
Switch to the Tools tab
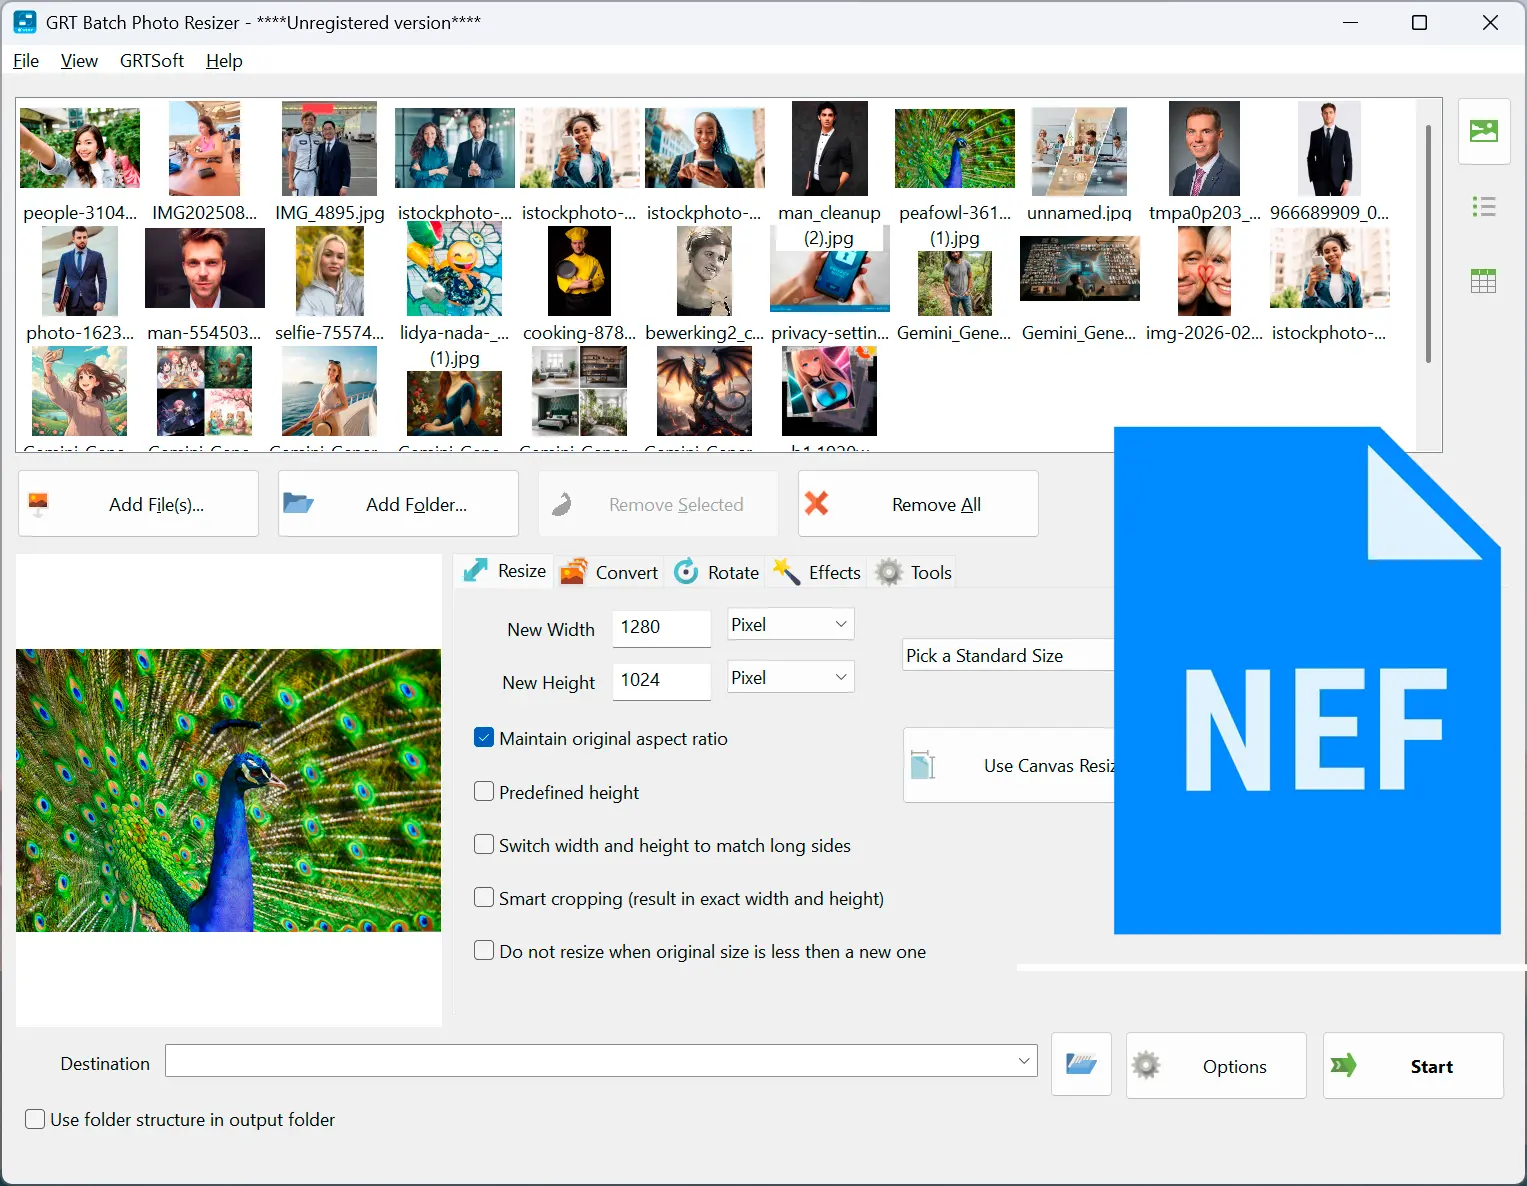point(914,572)
